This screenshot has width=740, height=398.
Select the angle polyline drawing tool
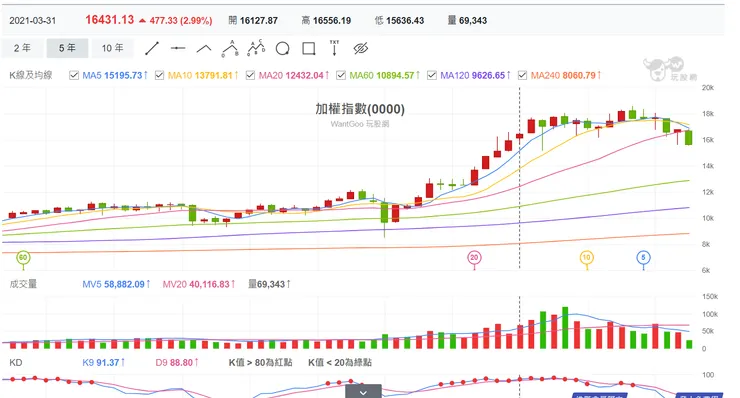click(x=204, y=48)
